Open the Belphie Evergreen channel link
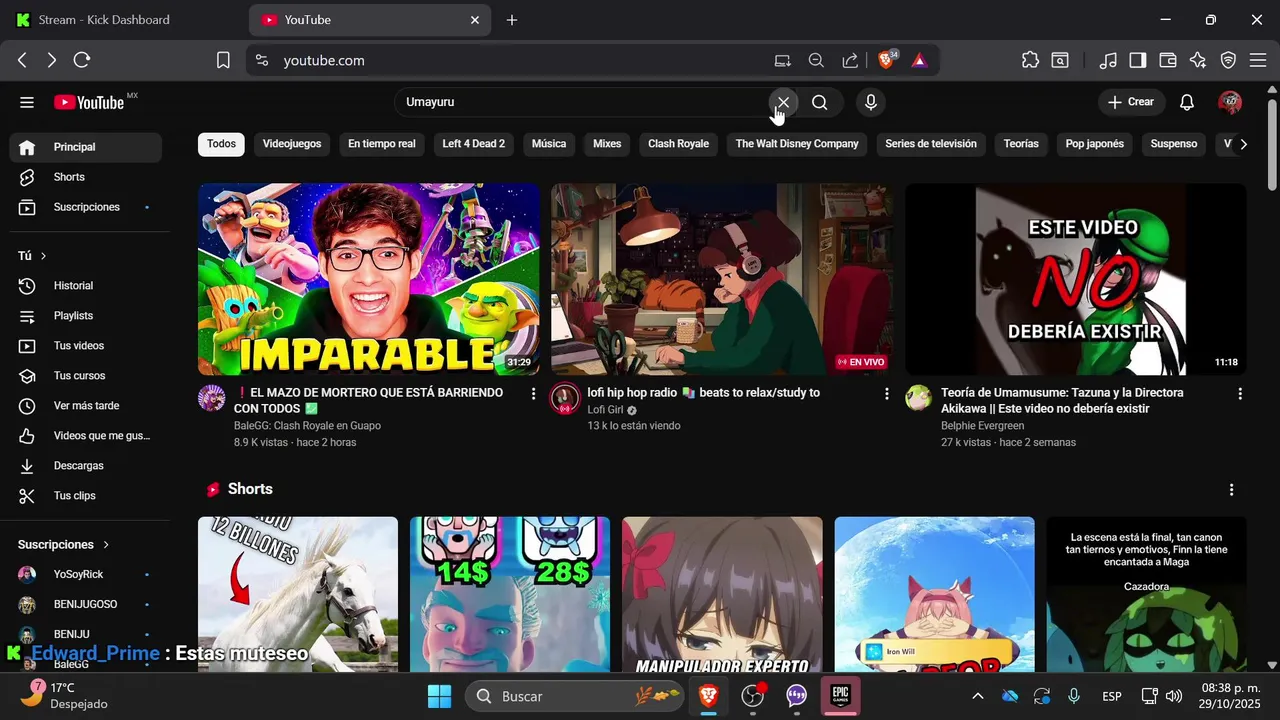The width and height of the screenshot is (1280, 720). (982, 426)
